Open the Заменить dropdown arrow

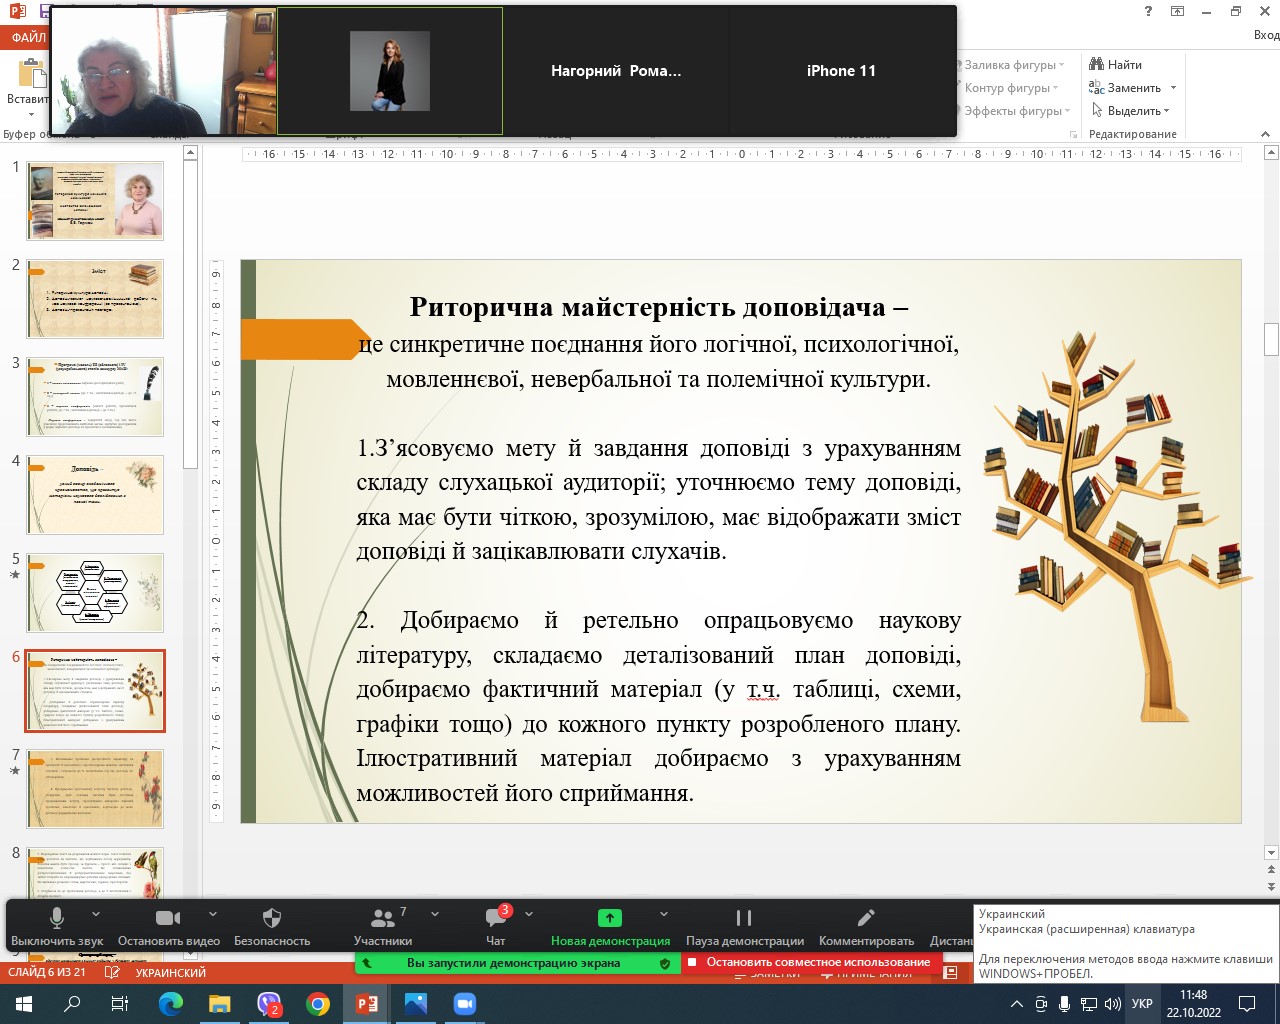[x=1173, y=88]
